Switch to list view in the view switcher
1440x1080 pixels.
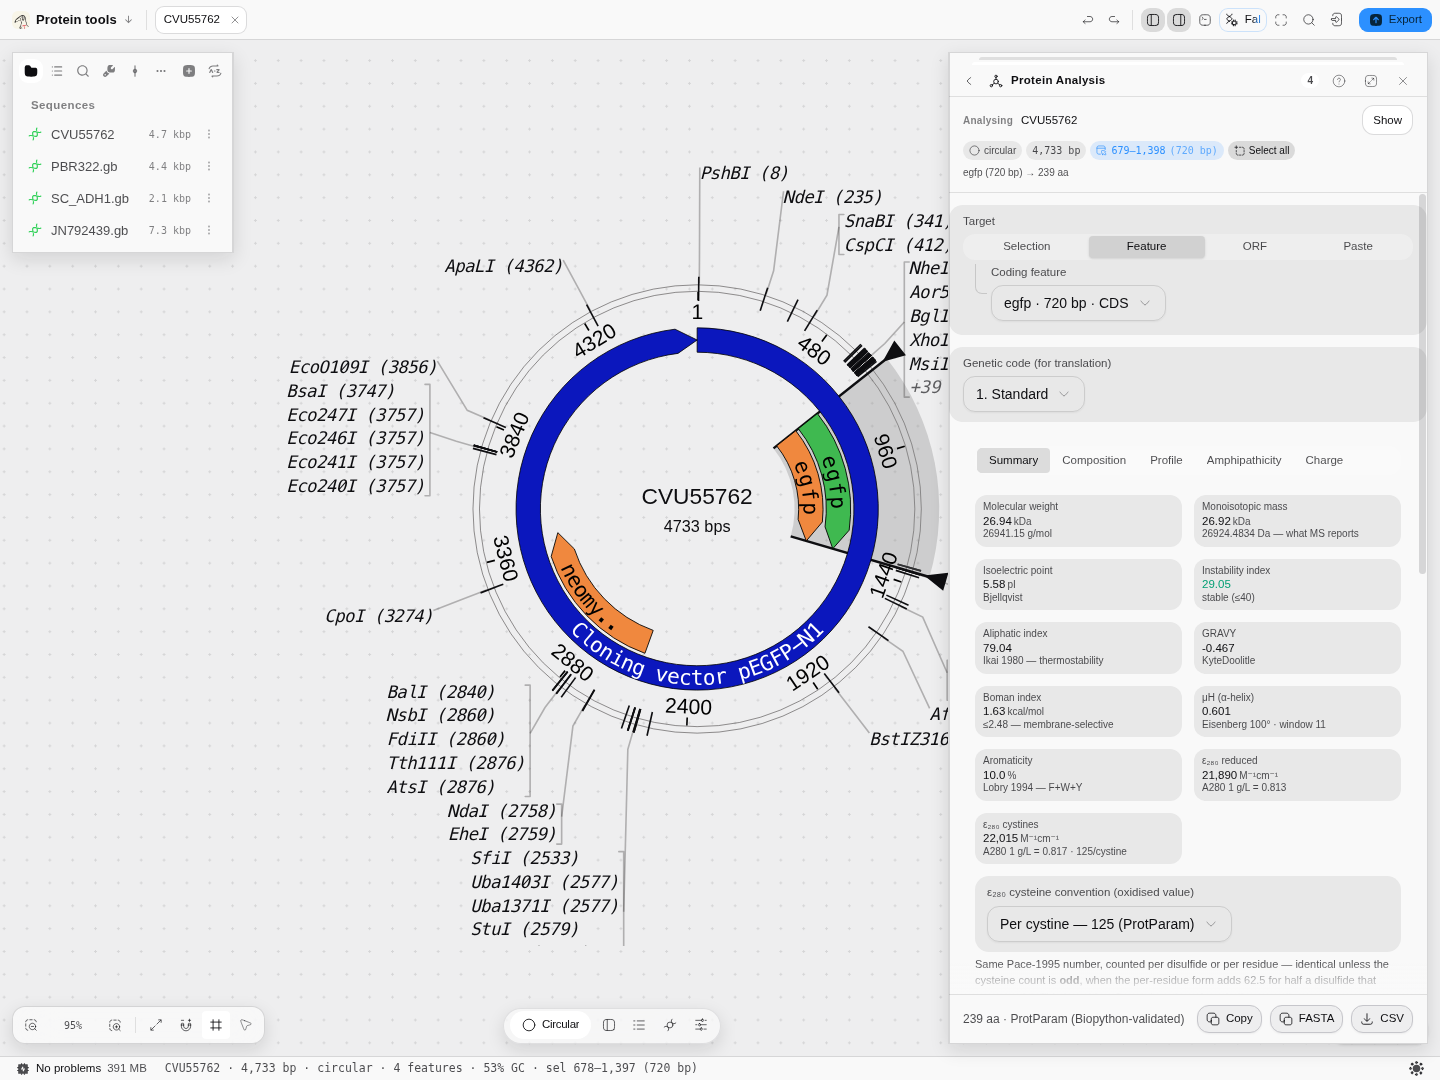(x=639, y=1025)
